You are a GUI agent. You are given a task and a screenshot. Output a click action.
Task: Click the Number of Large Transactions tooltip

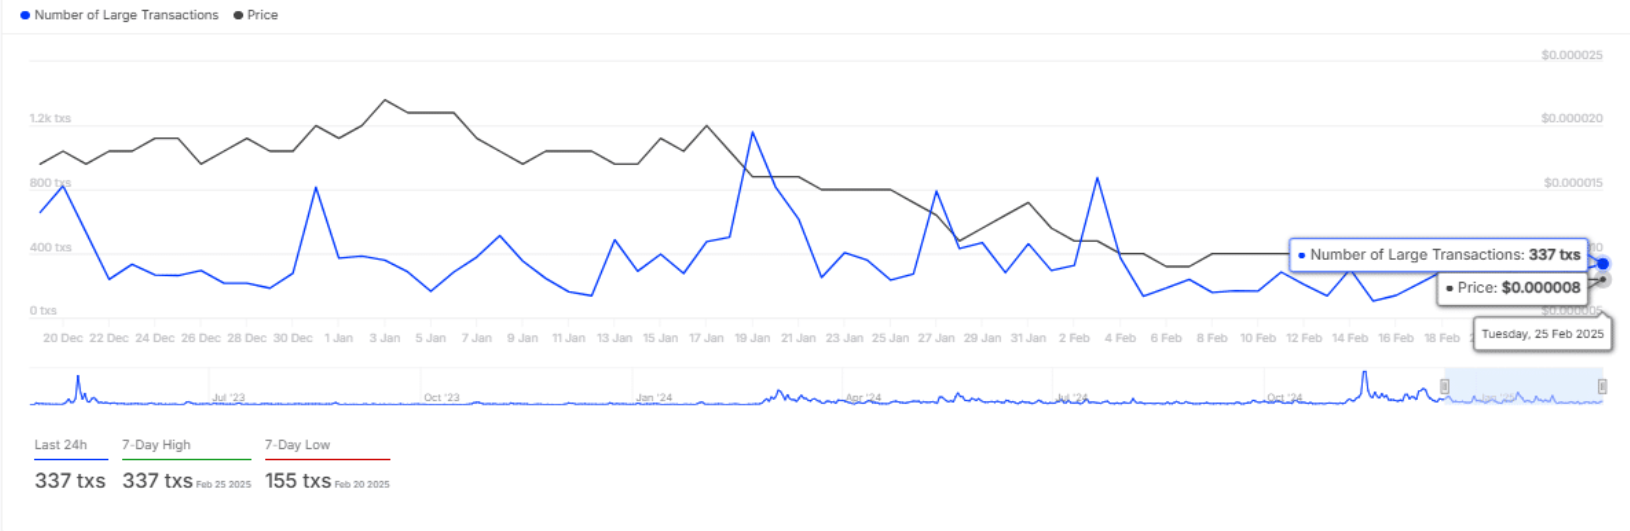[1438, 255]
